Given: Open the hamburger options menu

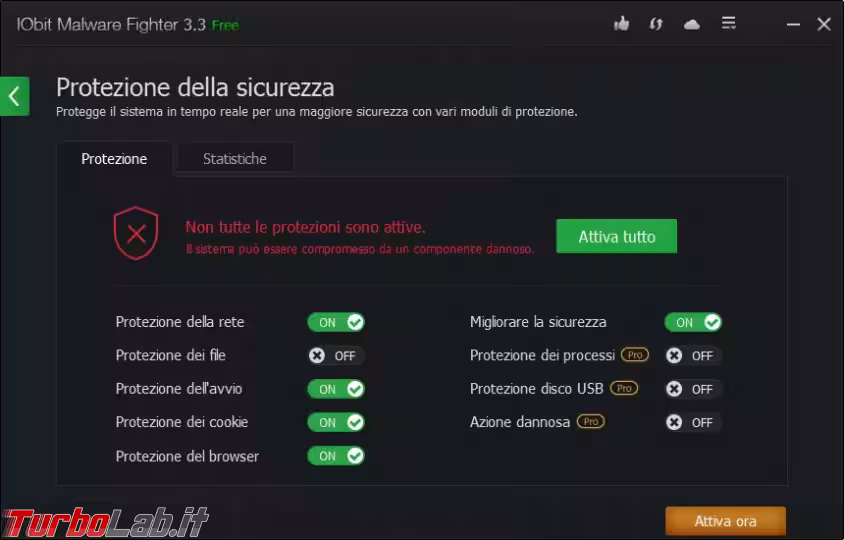Looking at the screenshot, I should click(728, 23).
